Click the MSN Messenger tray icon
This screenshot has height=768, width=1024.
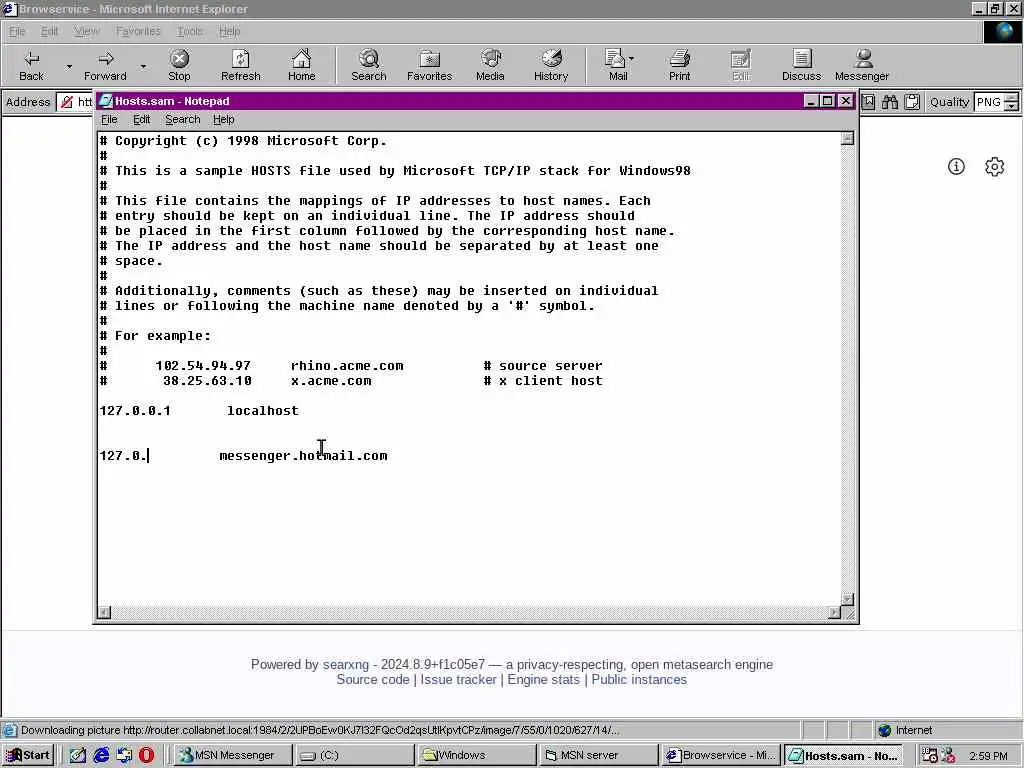pyautogui.click(x=948, y=755)
